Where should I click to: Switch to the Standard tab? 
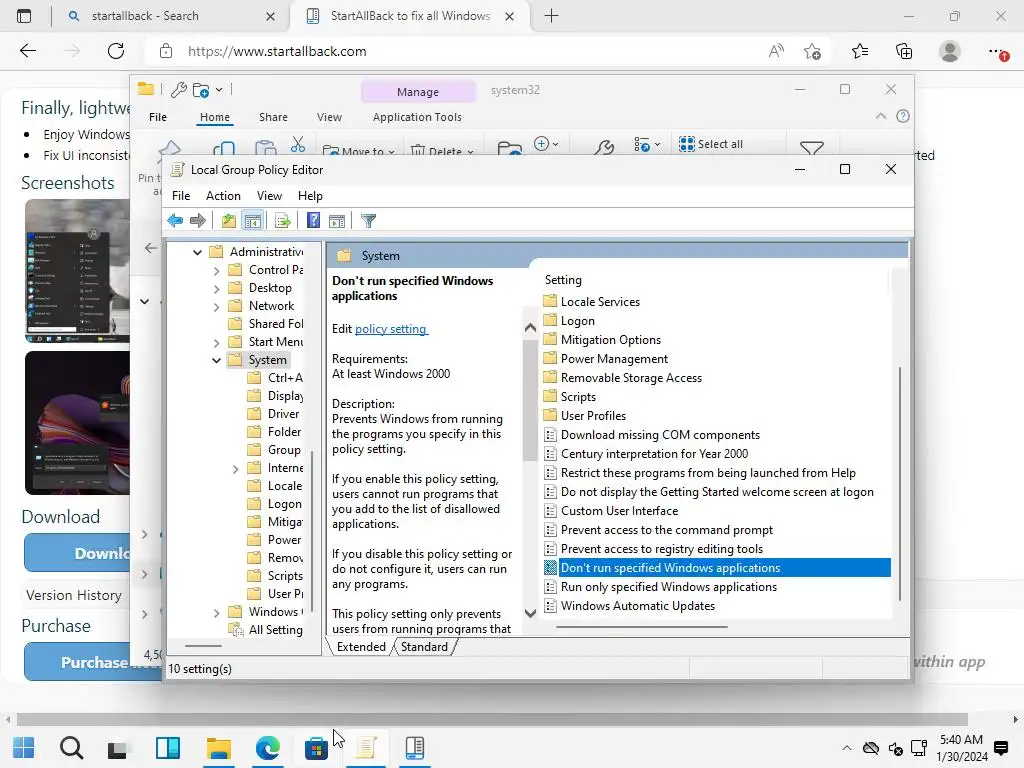(x=424, y=647)
